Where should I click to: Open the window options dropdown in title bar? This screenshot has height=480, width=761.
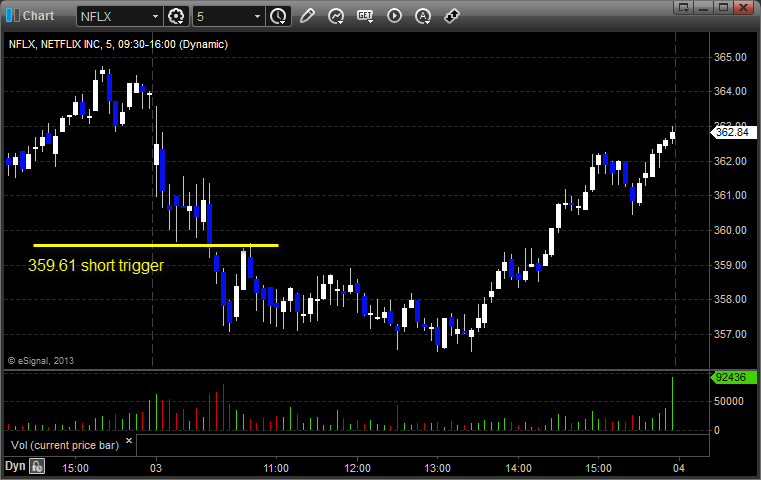click(684, 7)
